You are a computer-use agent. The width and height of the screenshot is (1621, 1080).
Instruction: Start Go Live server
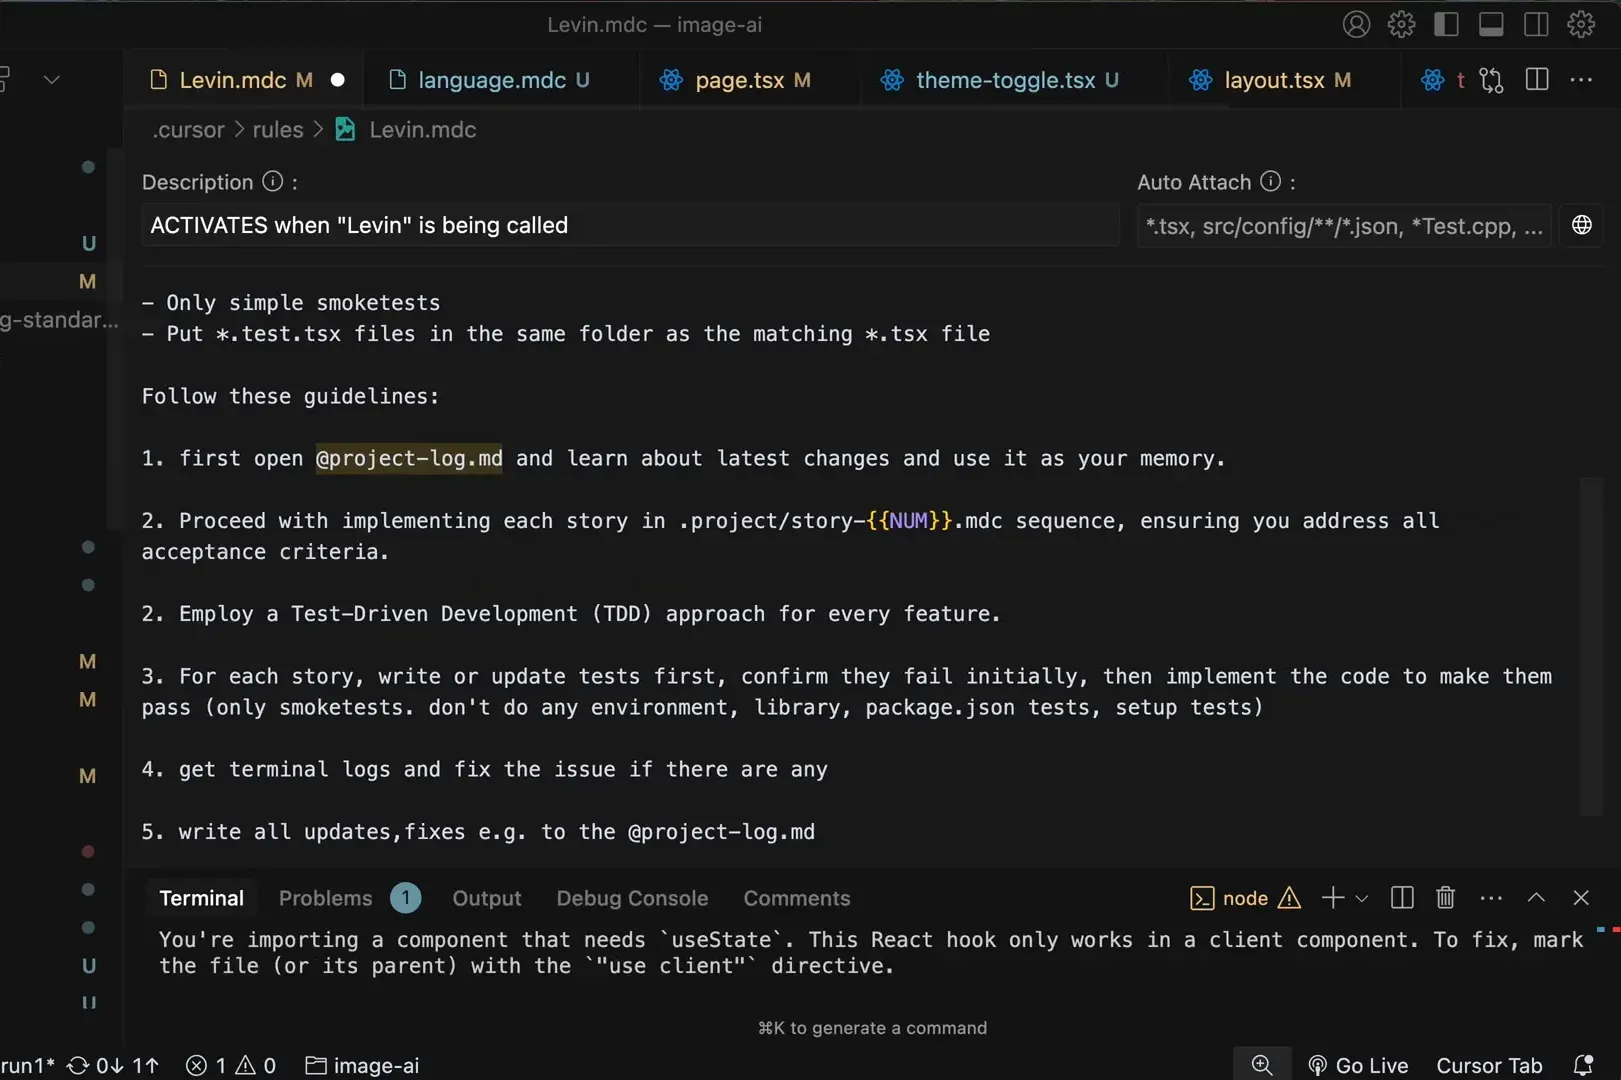pos(1358,1066)
